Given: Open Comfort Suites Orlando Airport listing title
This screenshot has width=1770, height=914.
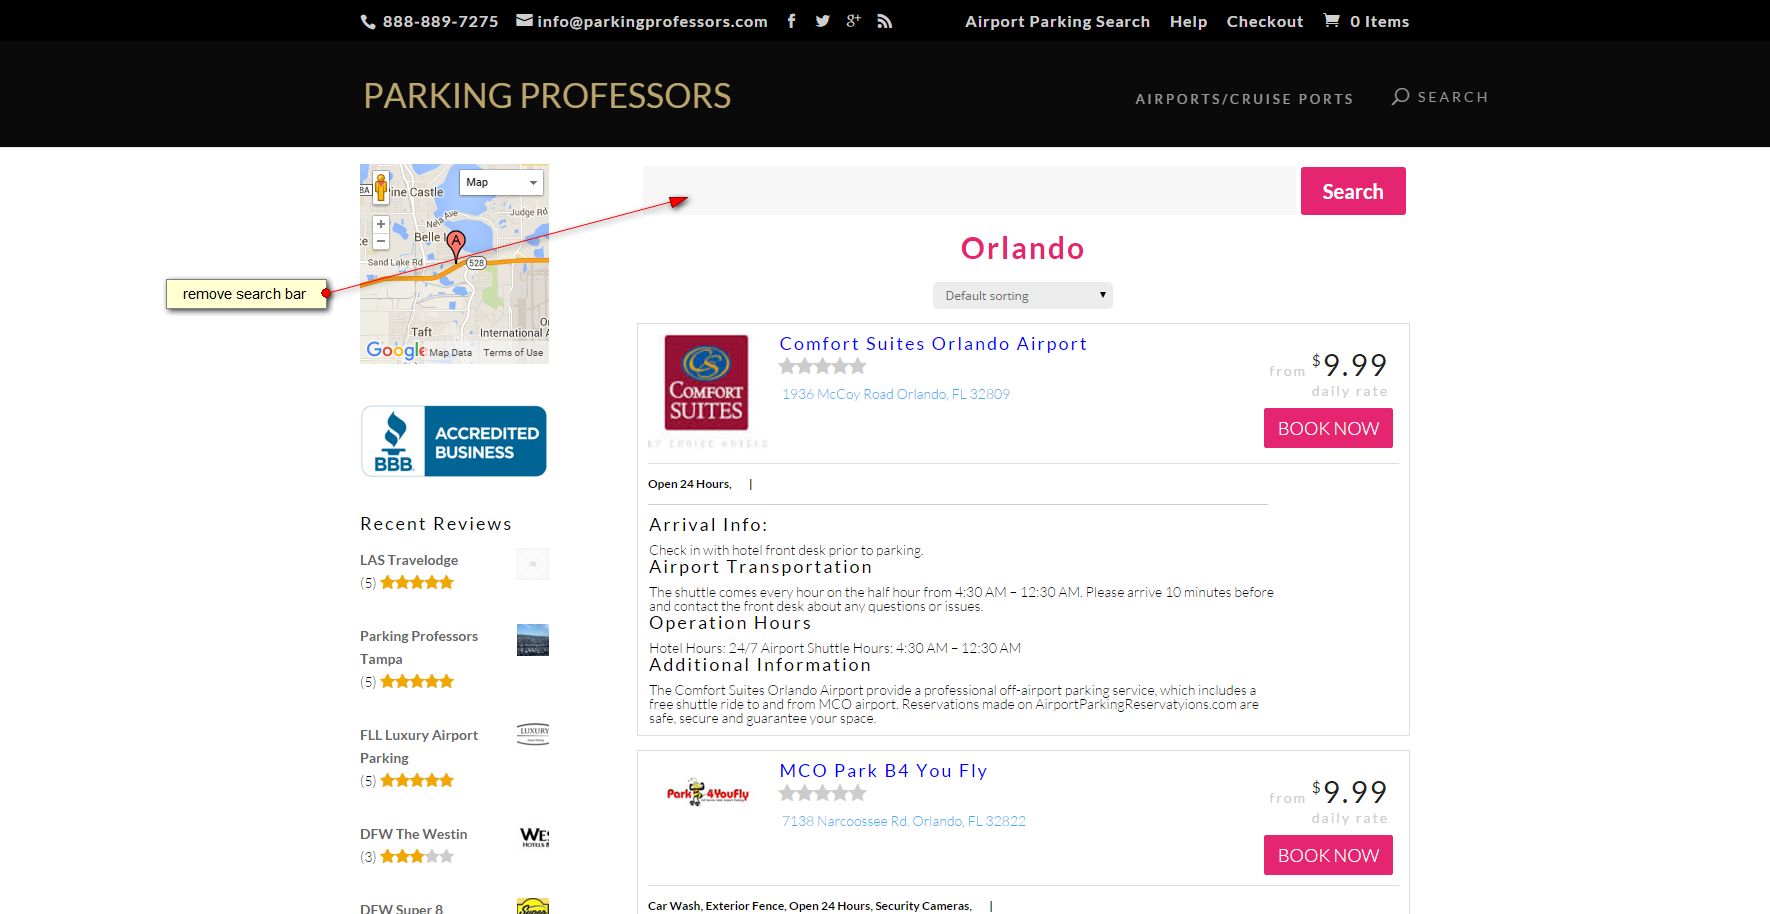Looking at the screenshot, I should click(933, 344).
